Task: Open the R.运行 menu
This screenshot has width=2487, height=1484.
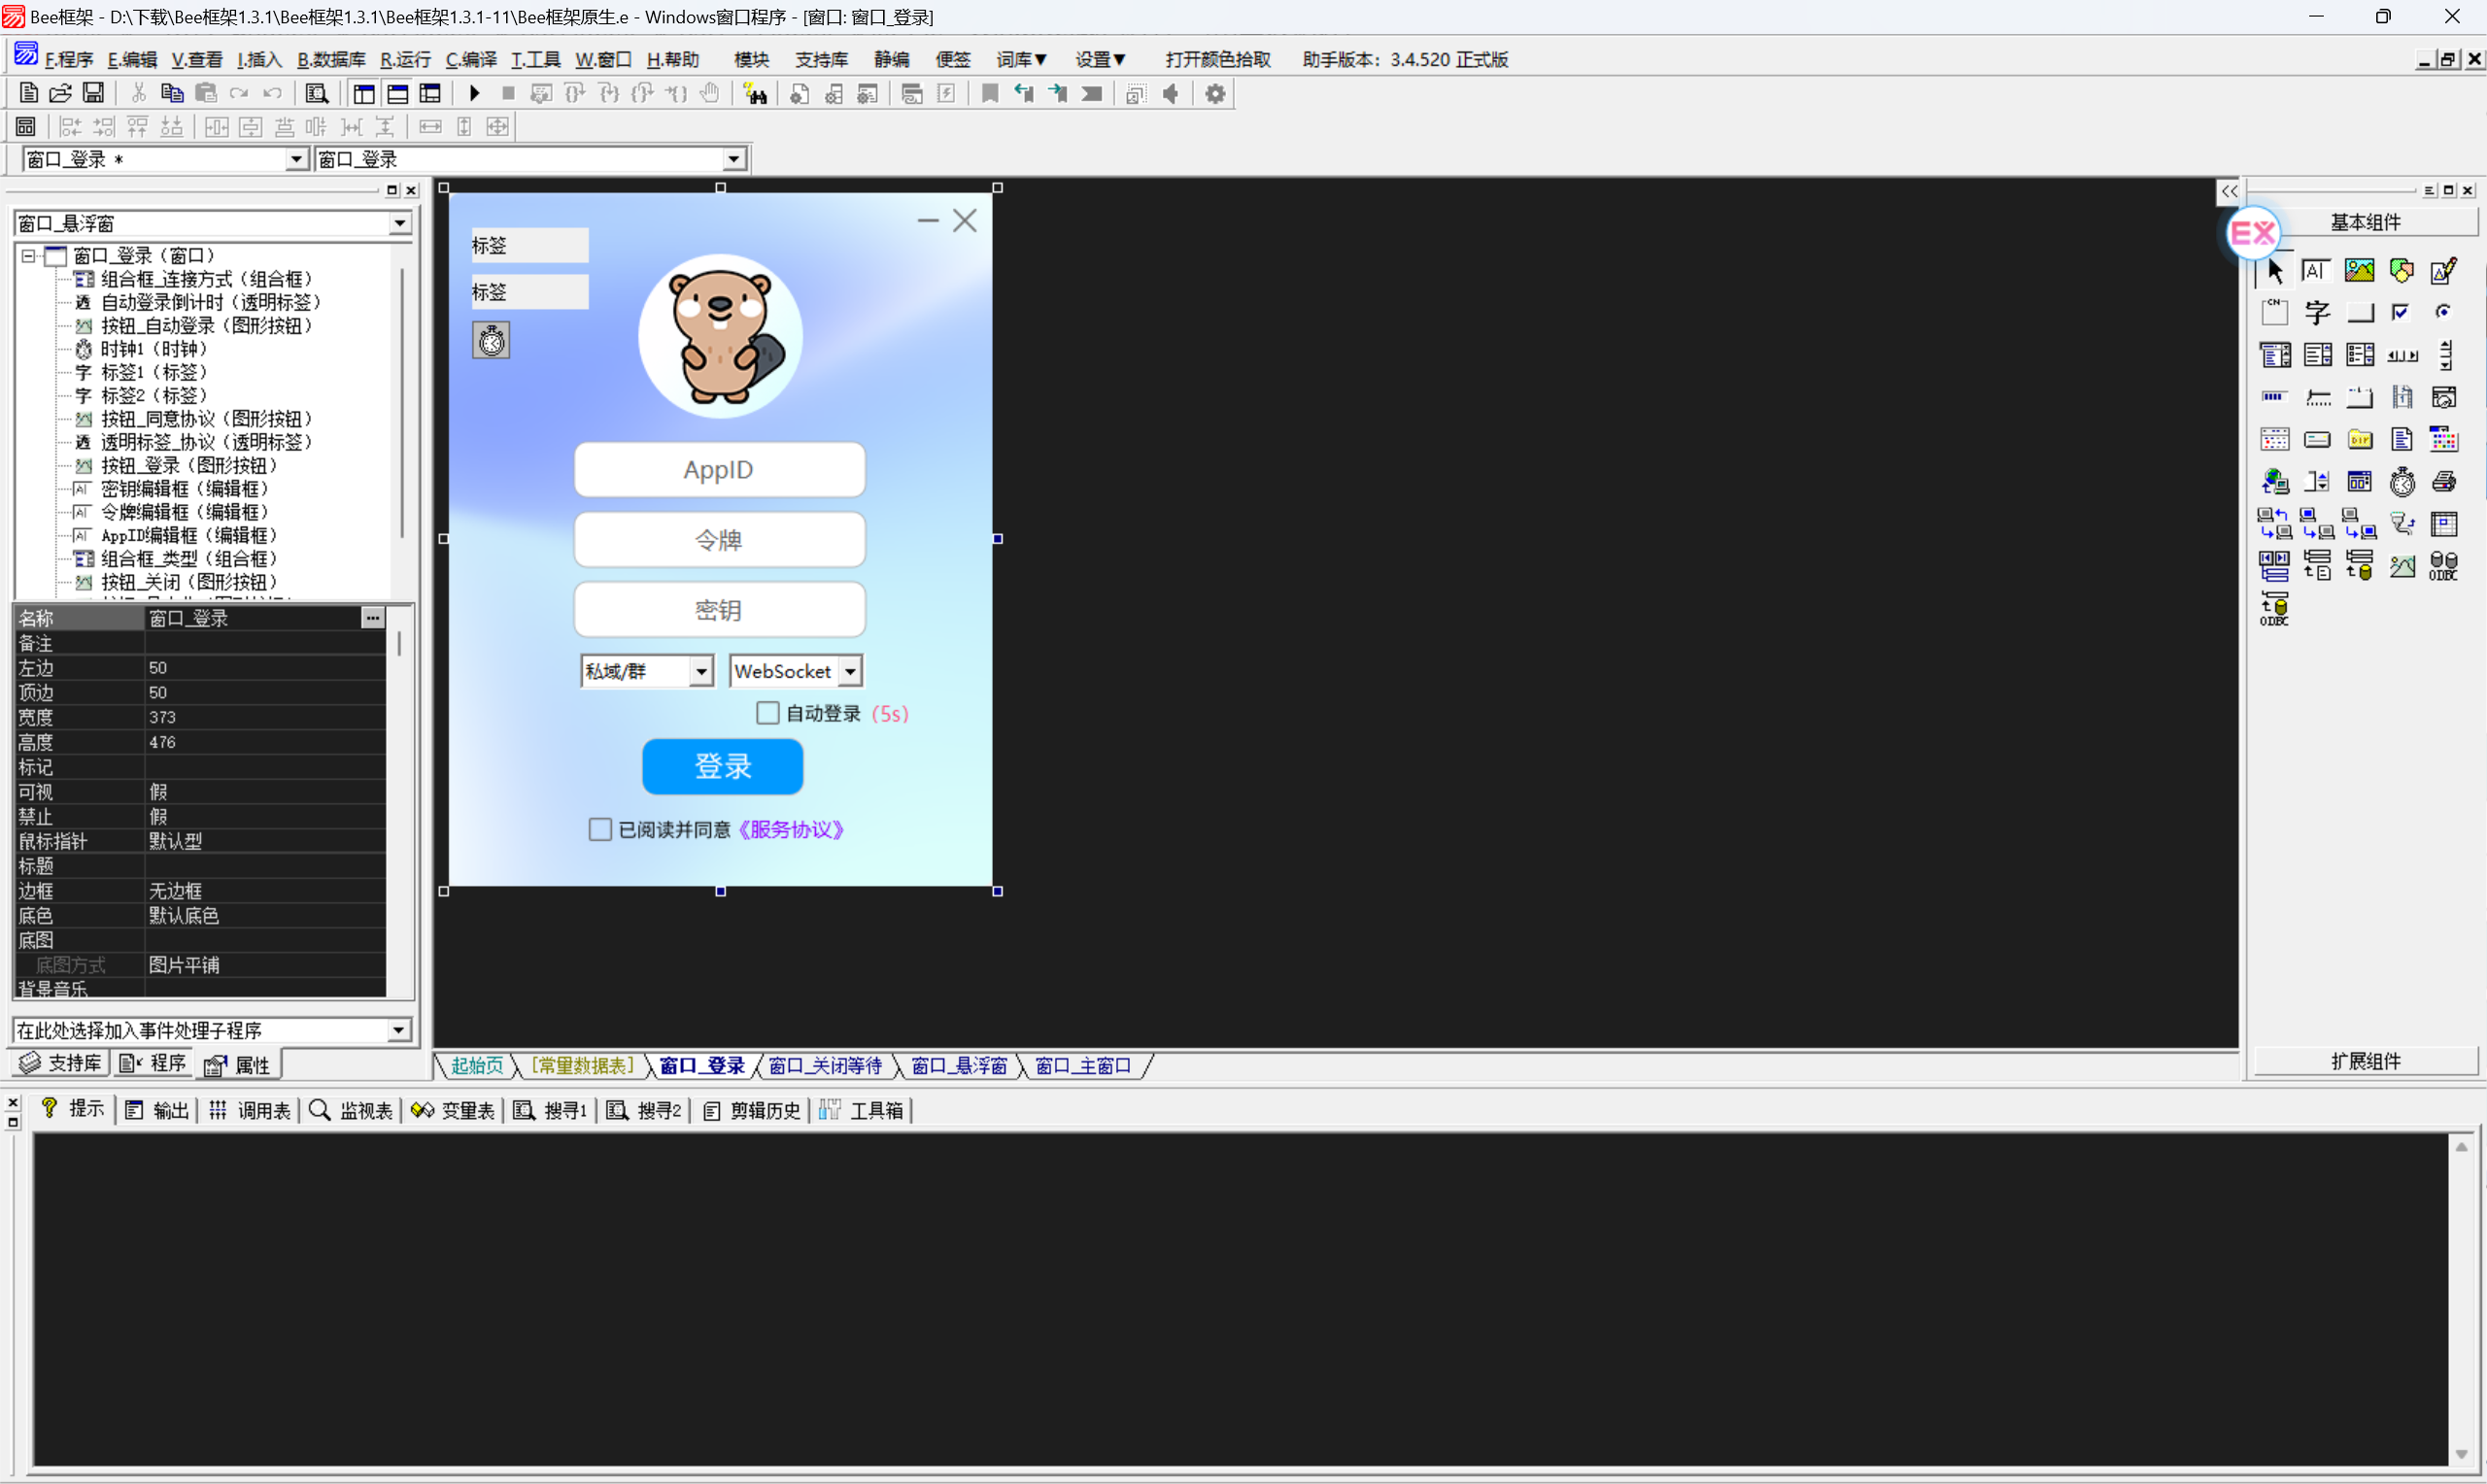Action: click(405, 59)
